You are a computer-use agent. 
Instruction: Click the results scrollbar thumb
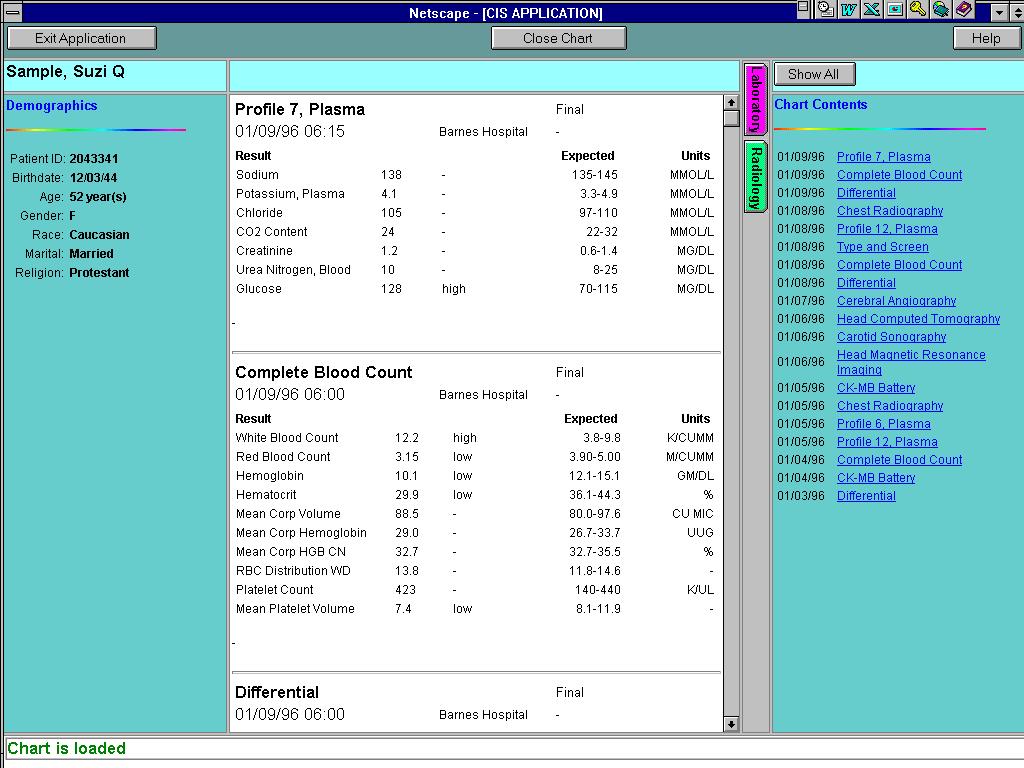point(731,119)
